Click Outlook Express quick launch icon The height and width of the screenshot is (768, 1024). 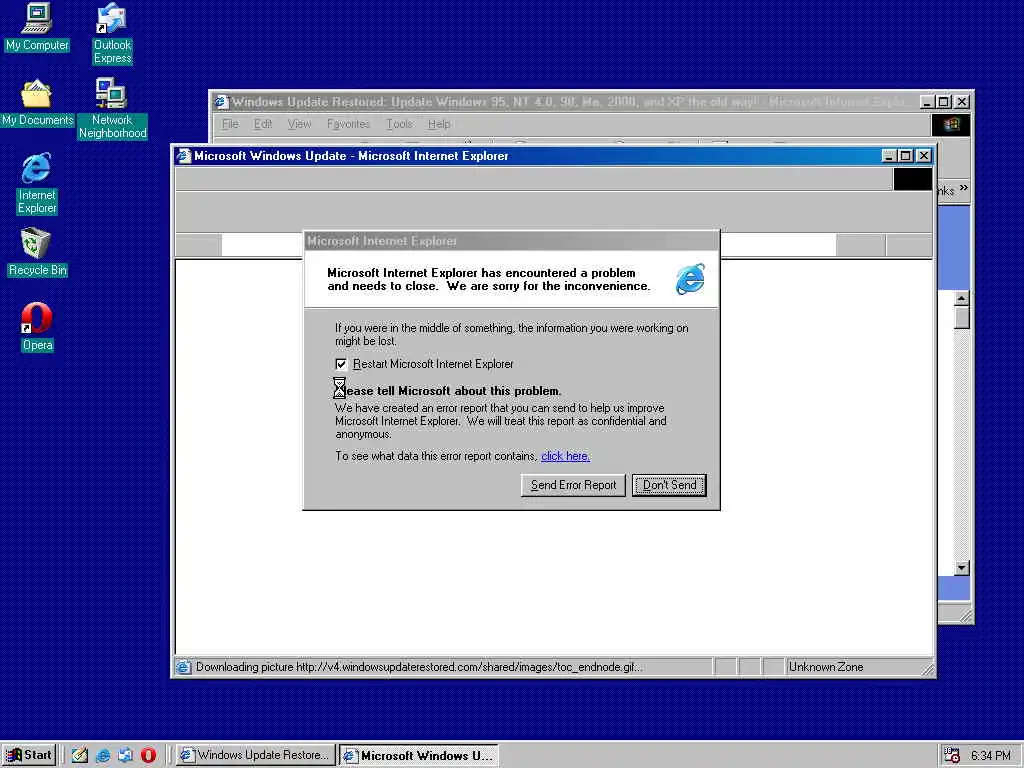click(125, 756)
